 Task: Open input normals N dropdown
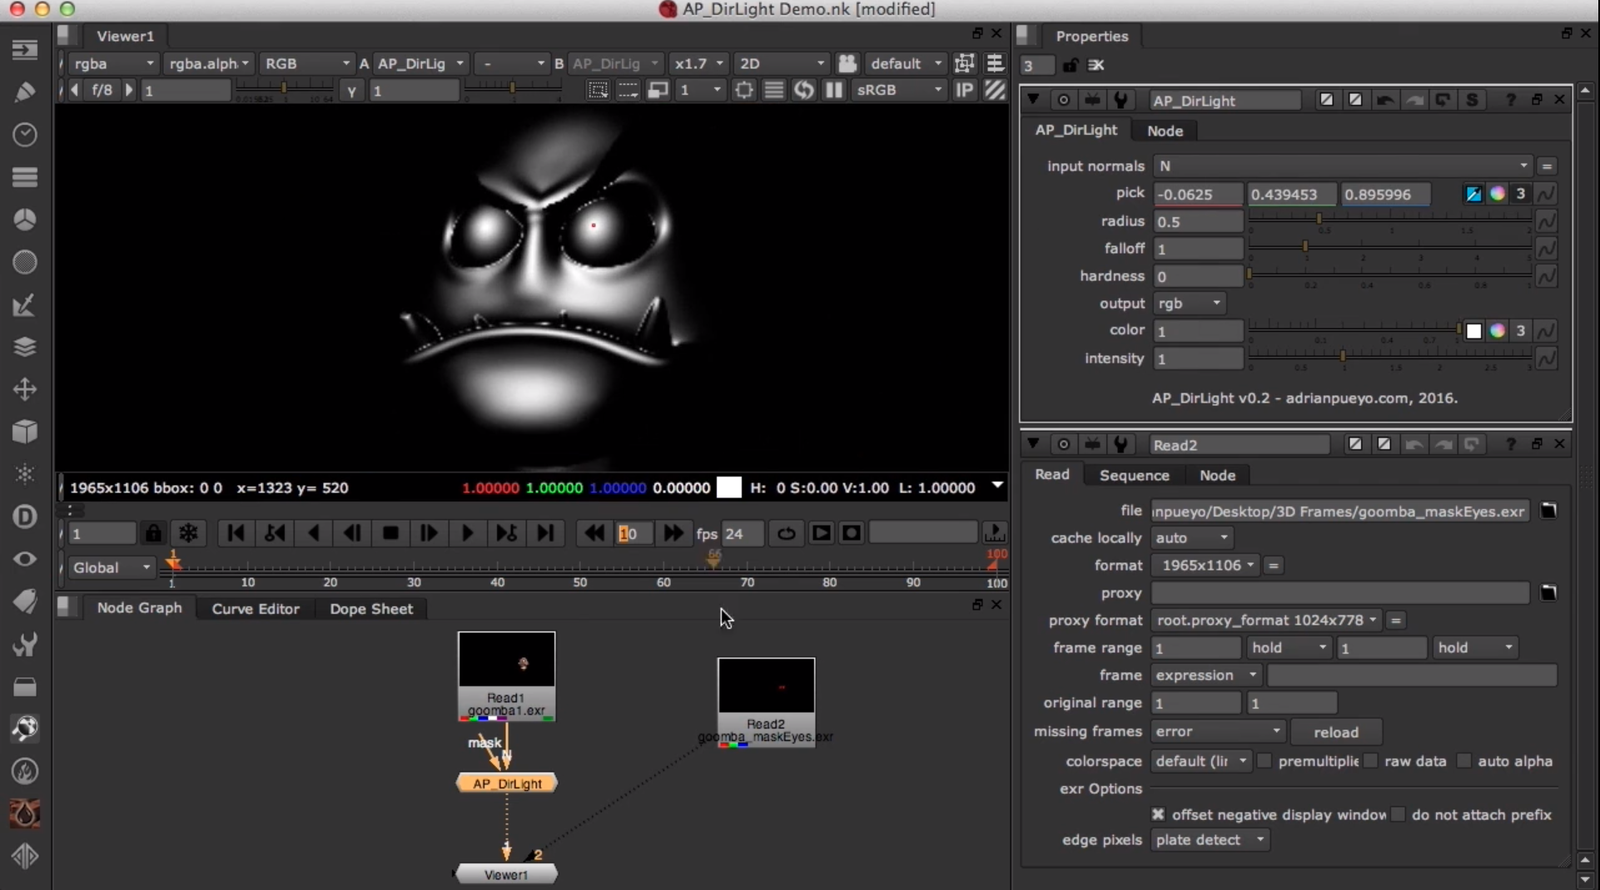1343,166
